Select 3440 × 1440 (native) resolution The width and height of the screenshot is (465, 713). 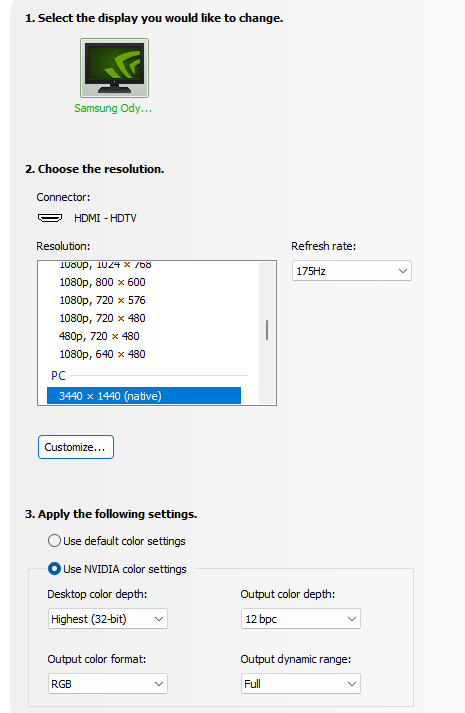pos(144,396)
